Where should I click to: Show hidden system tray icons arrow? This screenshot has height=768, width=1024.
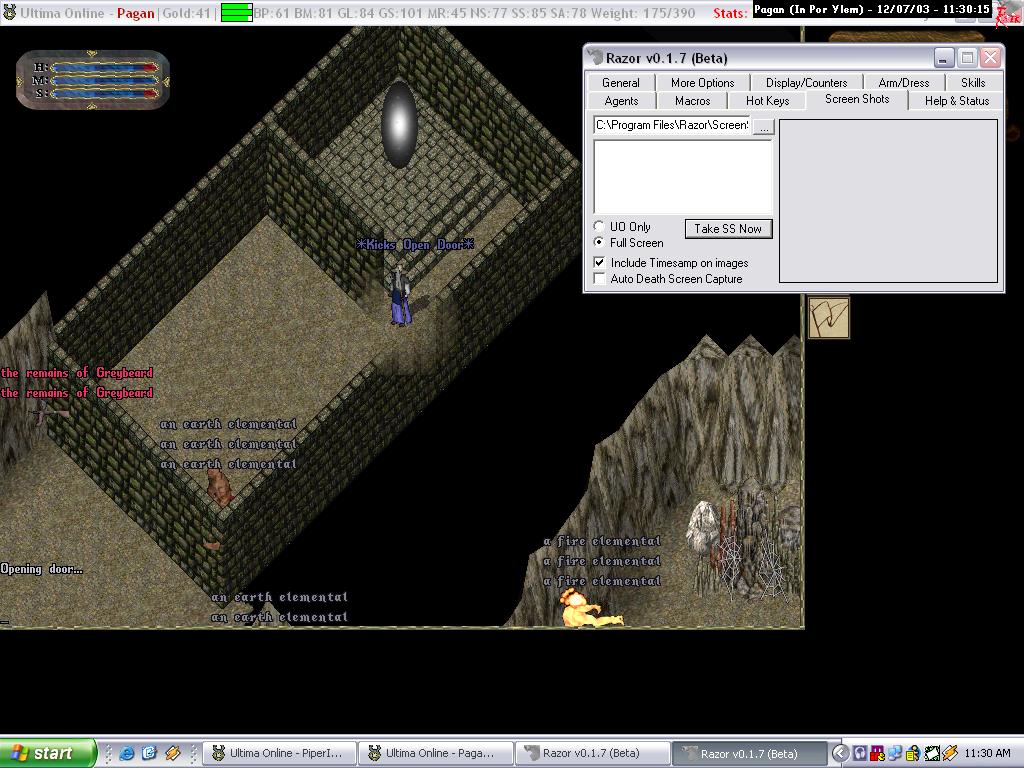click(x=840, y=753)
